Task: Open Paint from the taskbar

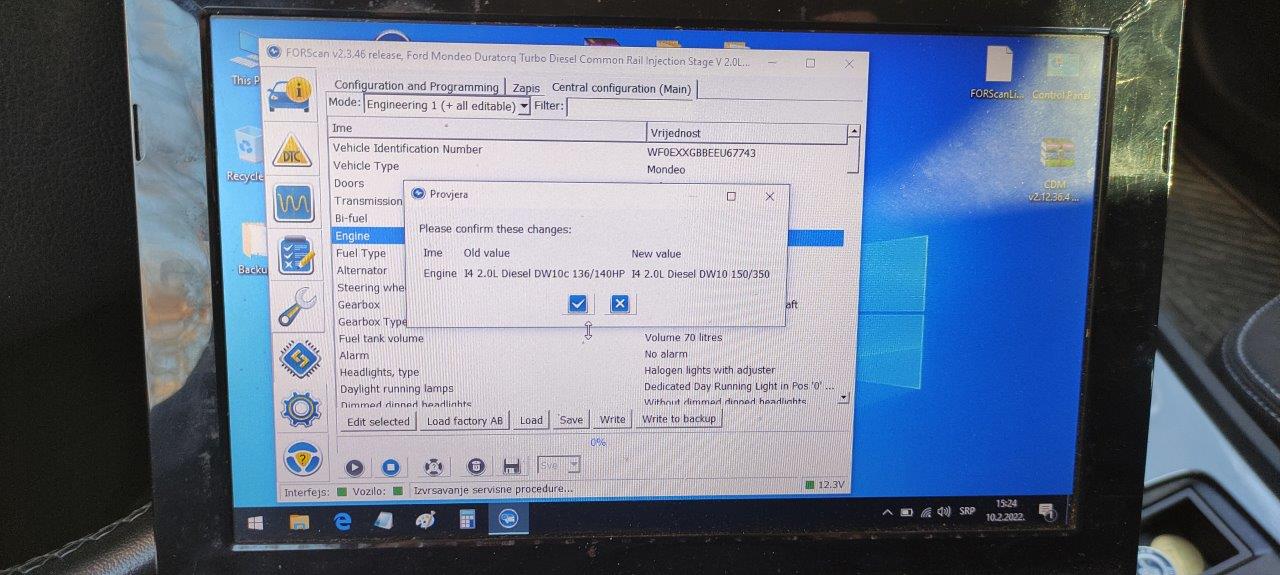Action: pyautogui.click(x=425, y=519)
